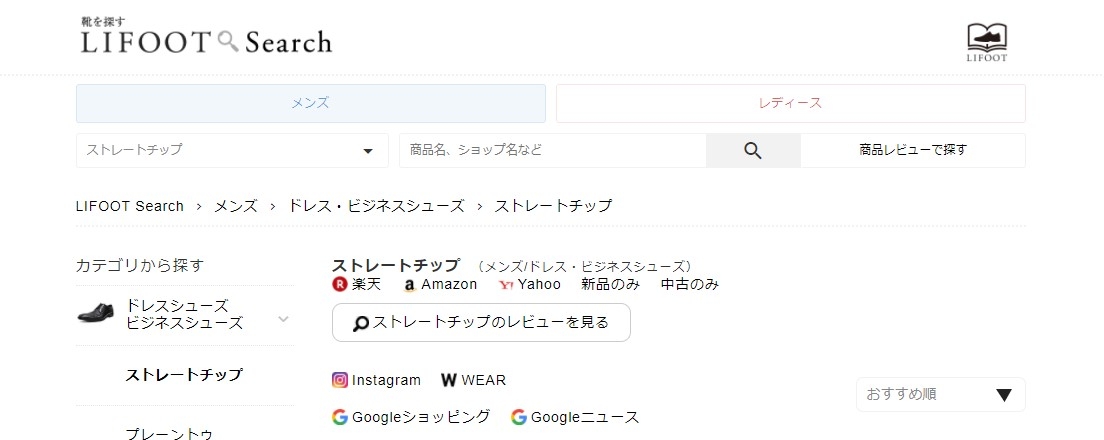The width and height of the screenshot is (1104, 440).
Task: Click ストレートチップのレビューを見る button
Action: click(481, 323)
